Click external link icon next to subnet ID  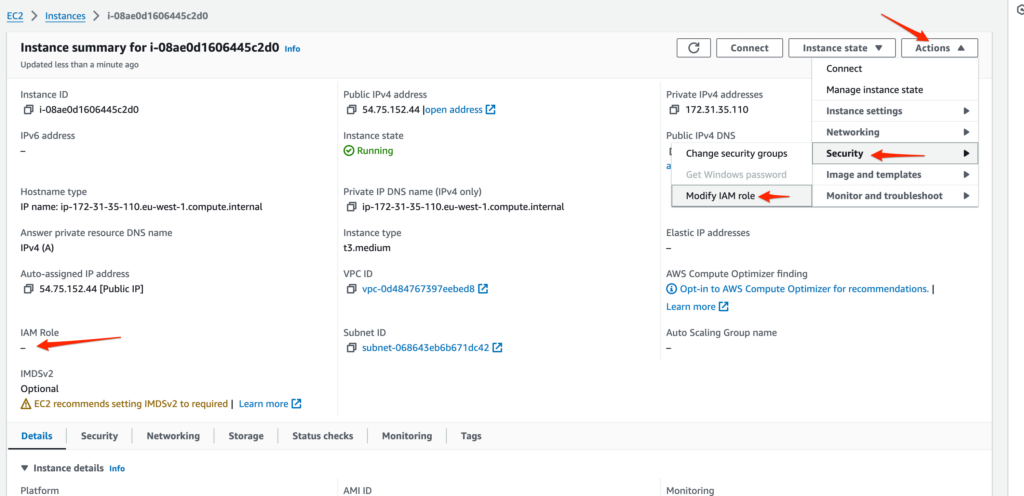point(497,347)
